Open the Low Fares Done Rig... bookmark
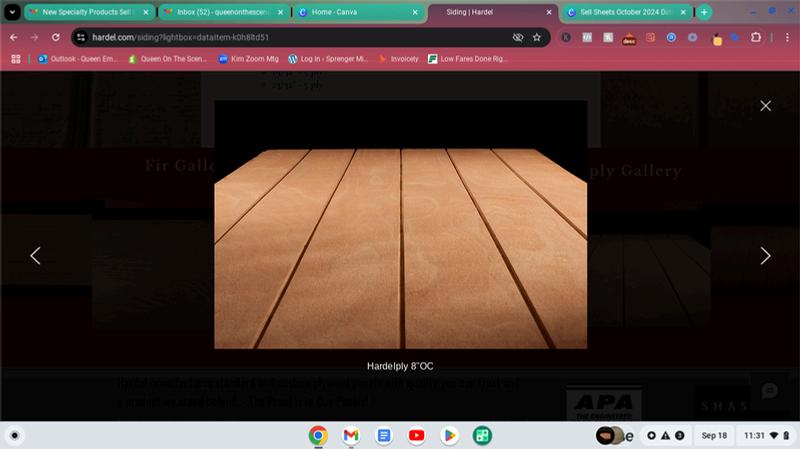 coord(468,59)
